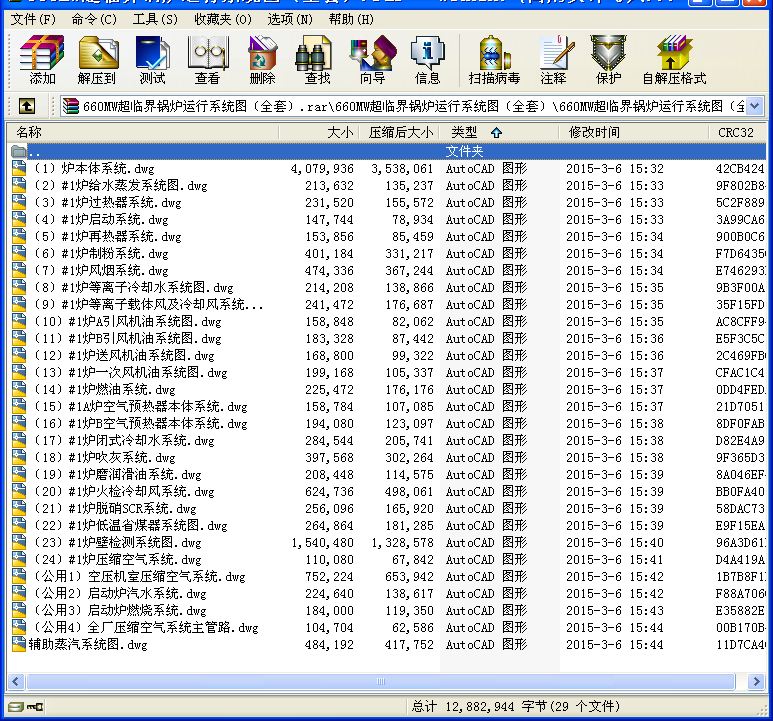Click the 删除 (Delete) toolbar icon
773x721 pixels.
tap(262, 53)
